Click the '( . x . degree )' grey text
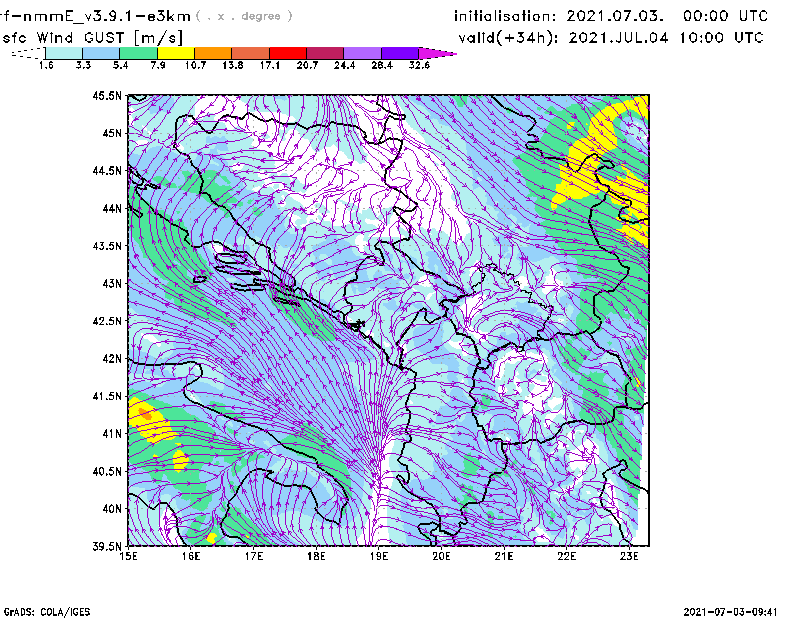The image size is (800, 618). point(244,16)
